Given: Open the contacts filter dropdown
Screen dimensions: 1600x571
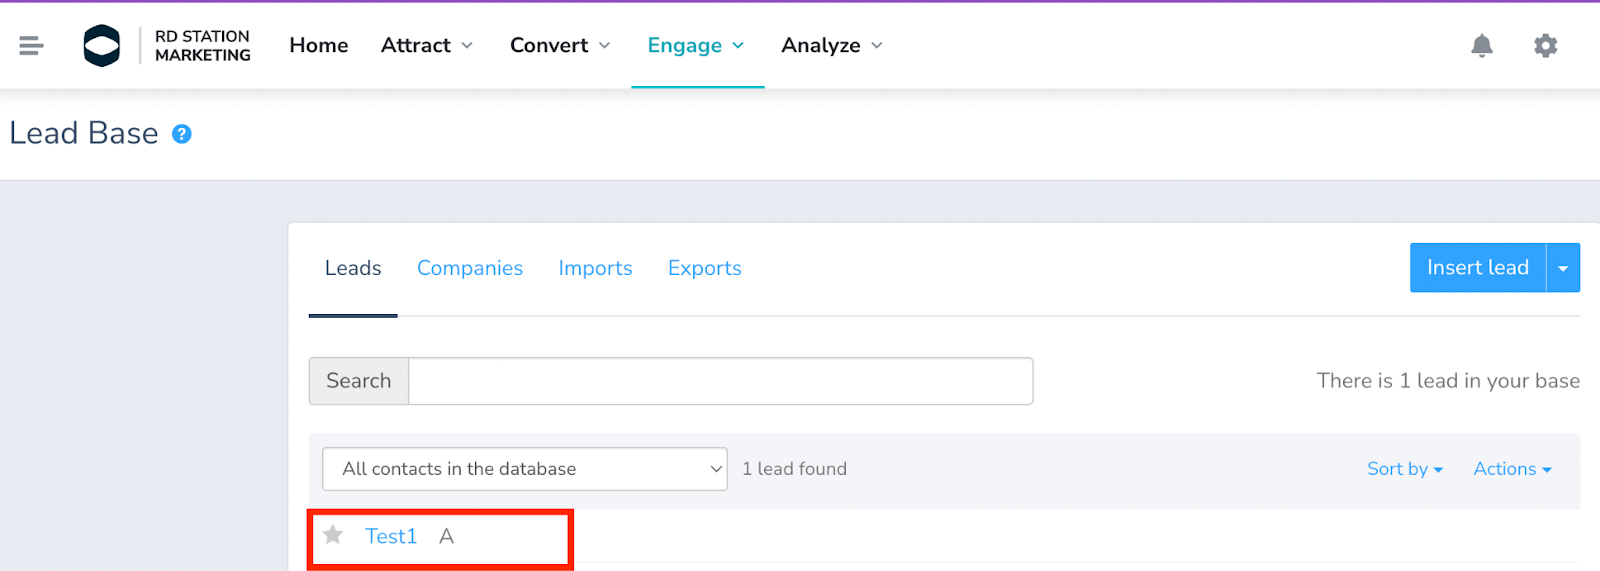Looking at the screenshot, I should pyautogui.click(x=525, y=469).
